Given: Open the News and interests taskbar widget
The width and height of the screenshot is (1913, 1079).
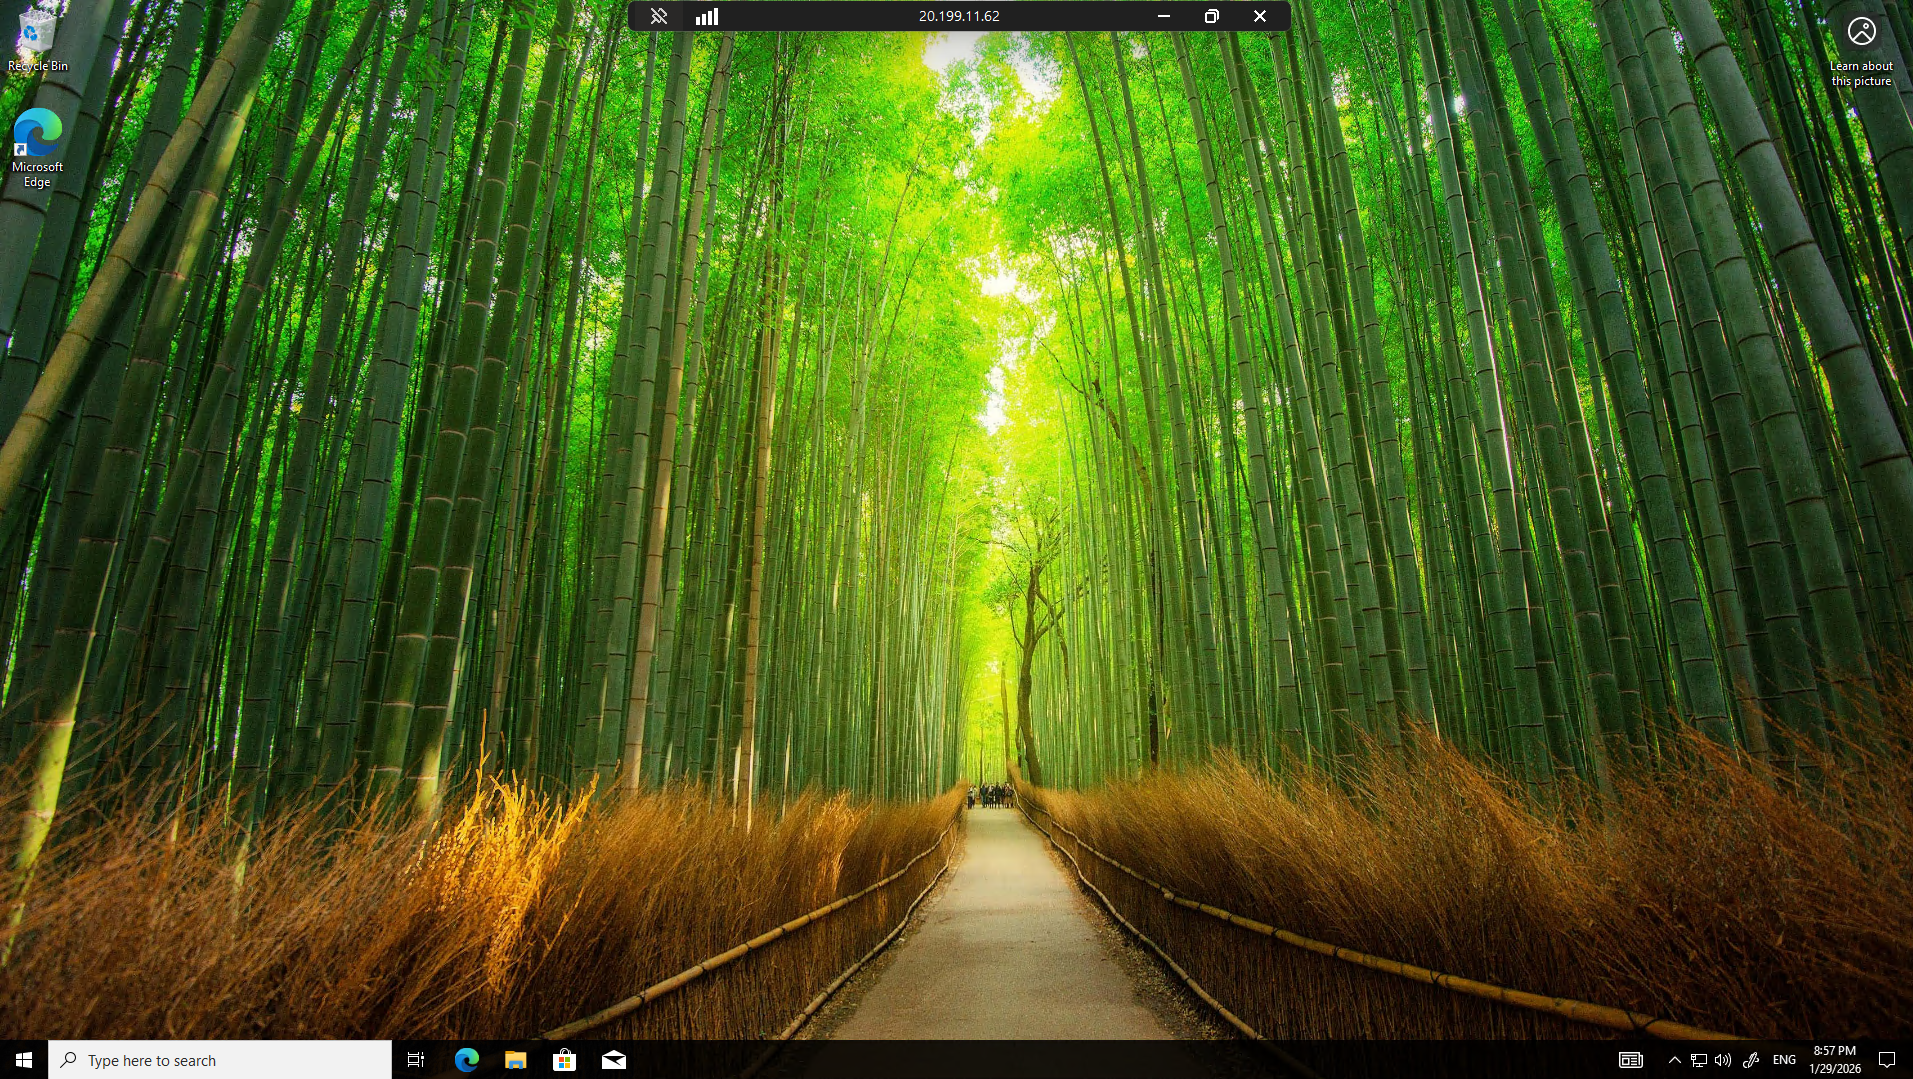Looking at the screenshot, I should pyautogui.click(x=1630, y=1059).
